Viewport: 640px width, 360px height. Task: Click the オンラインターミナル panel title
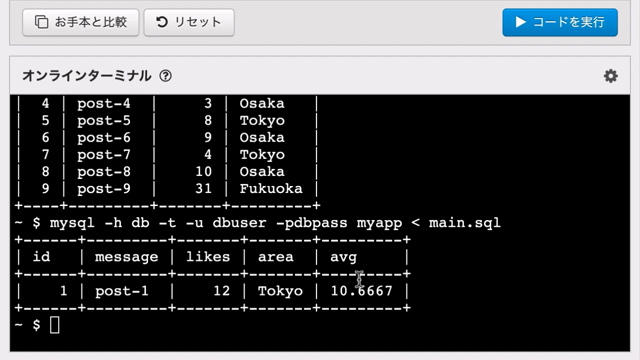tap(87, 76)
